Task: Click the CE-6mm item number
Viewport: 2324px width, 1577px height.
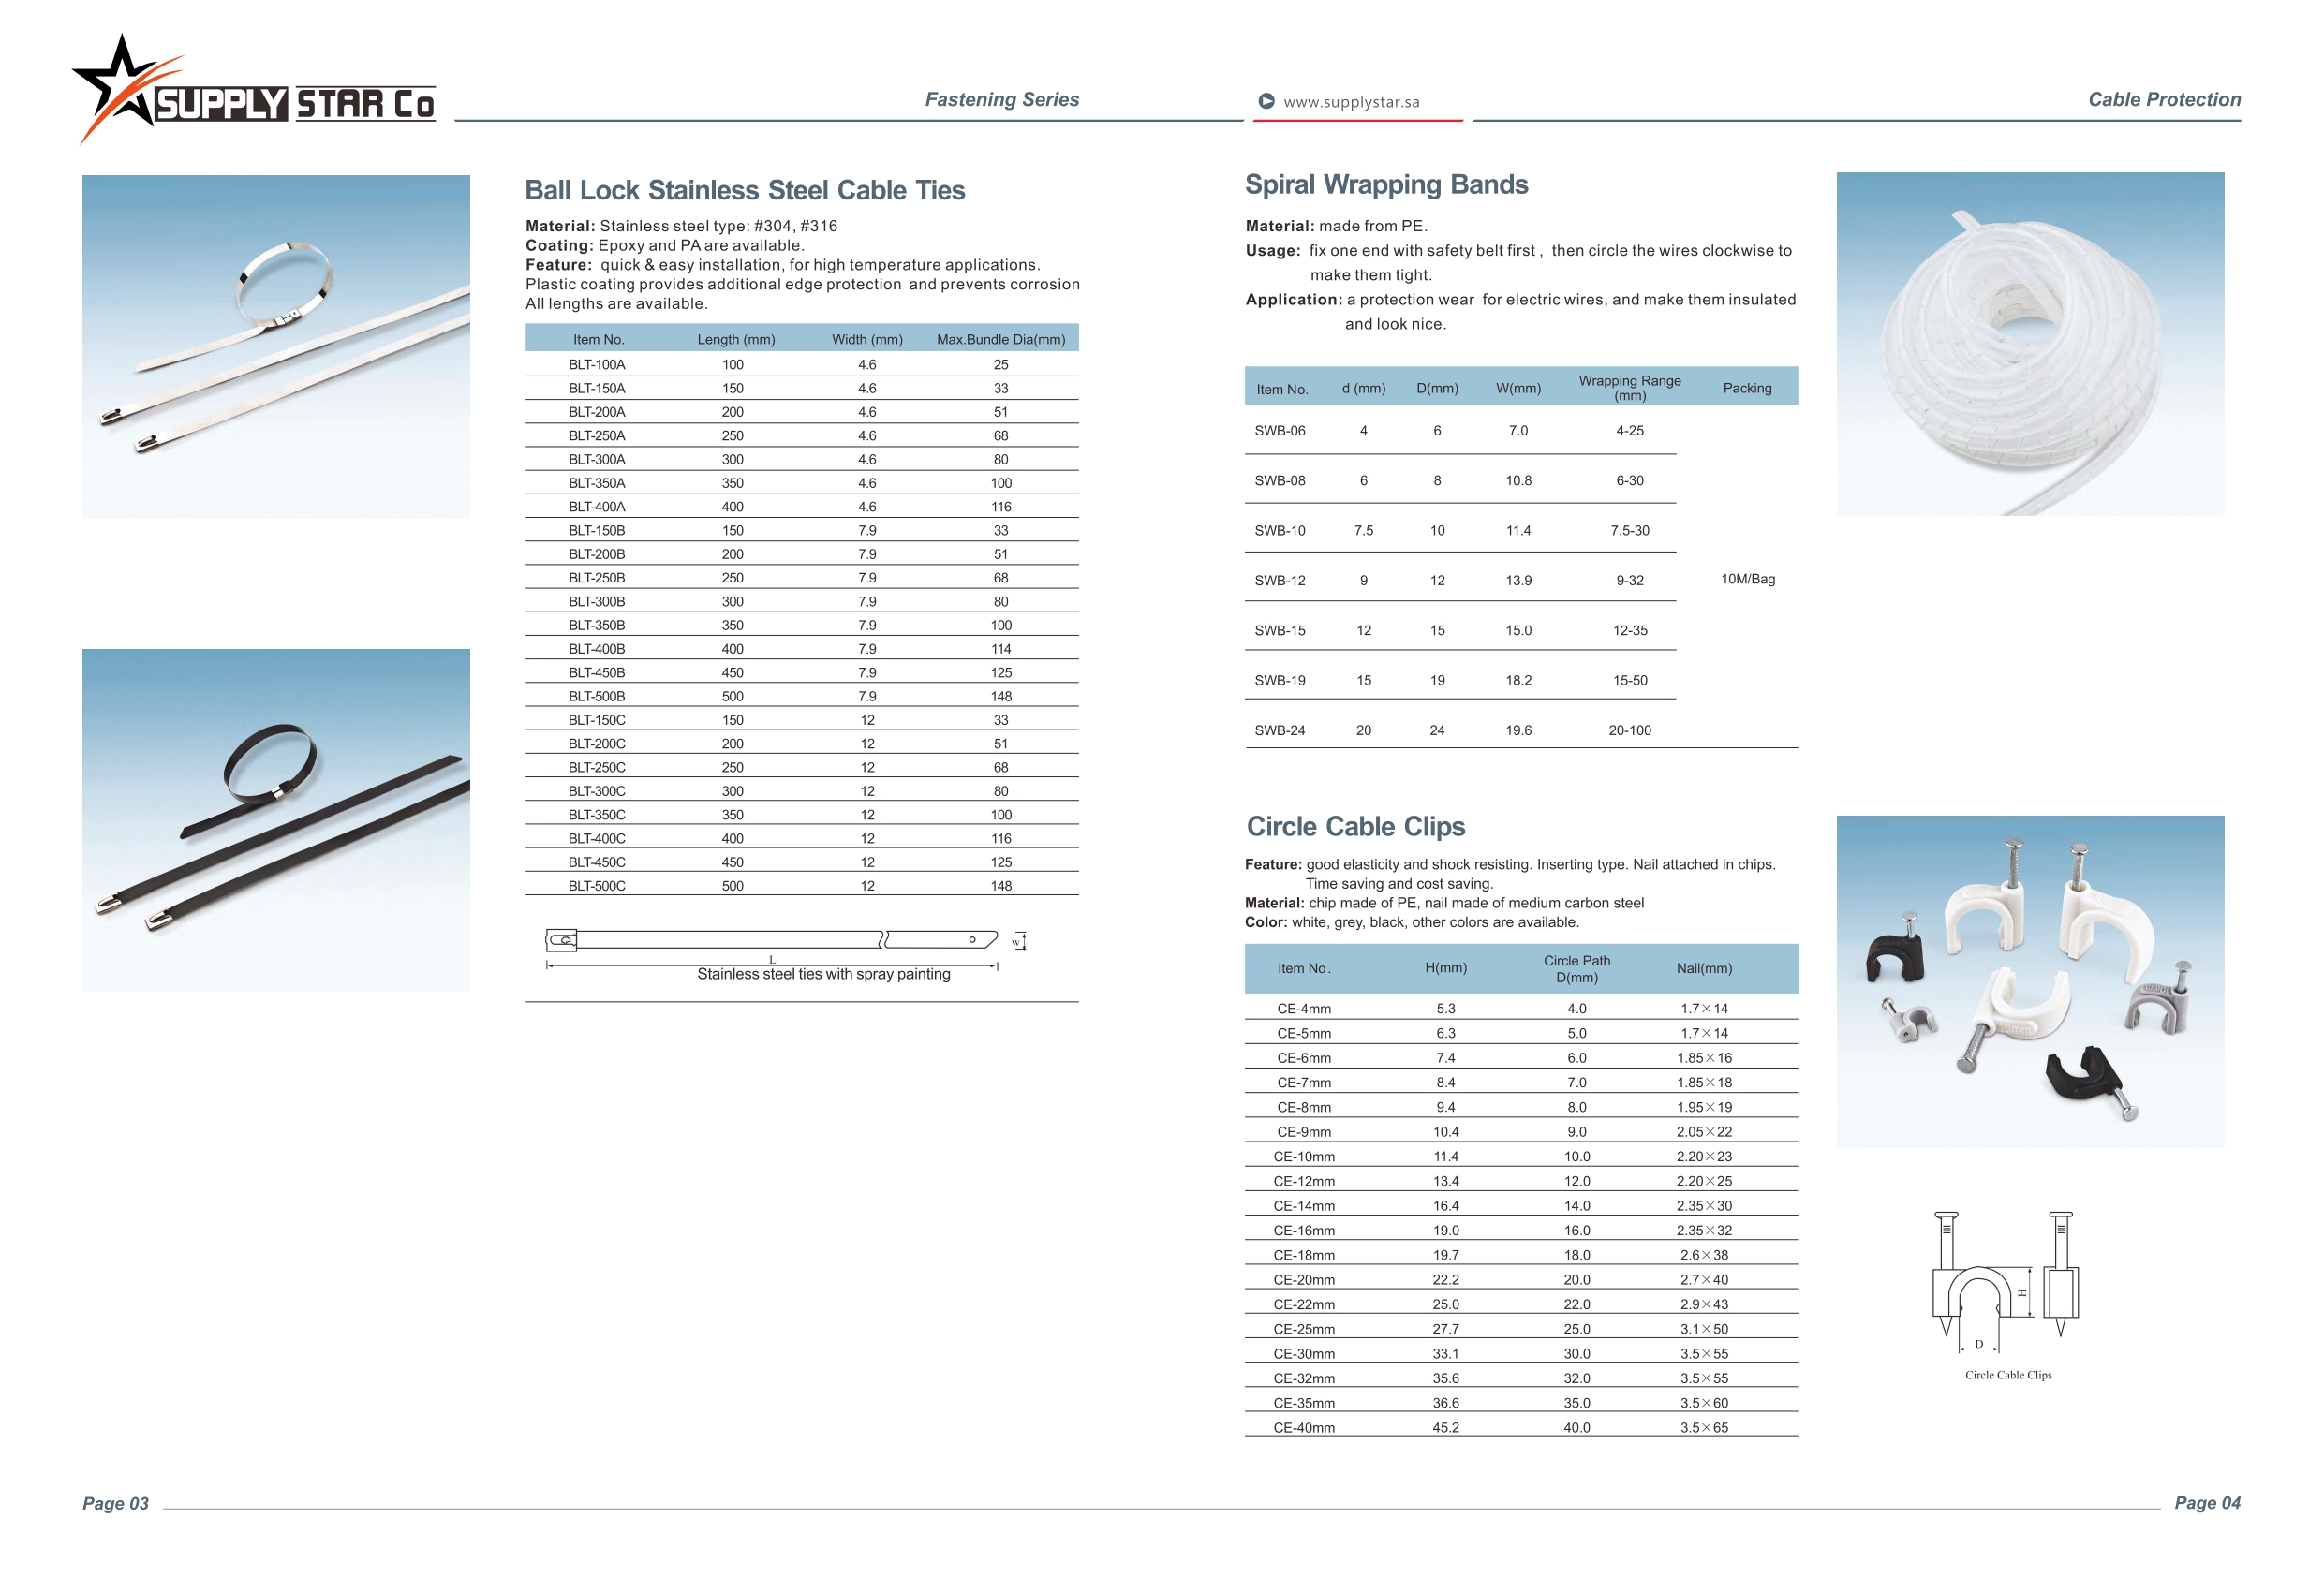Action: click(1304, 1058)
